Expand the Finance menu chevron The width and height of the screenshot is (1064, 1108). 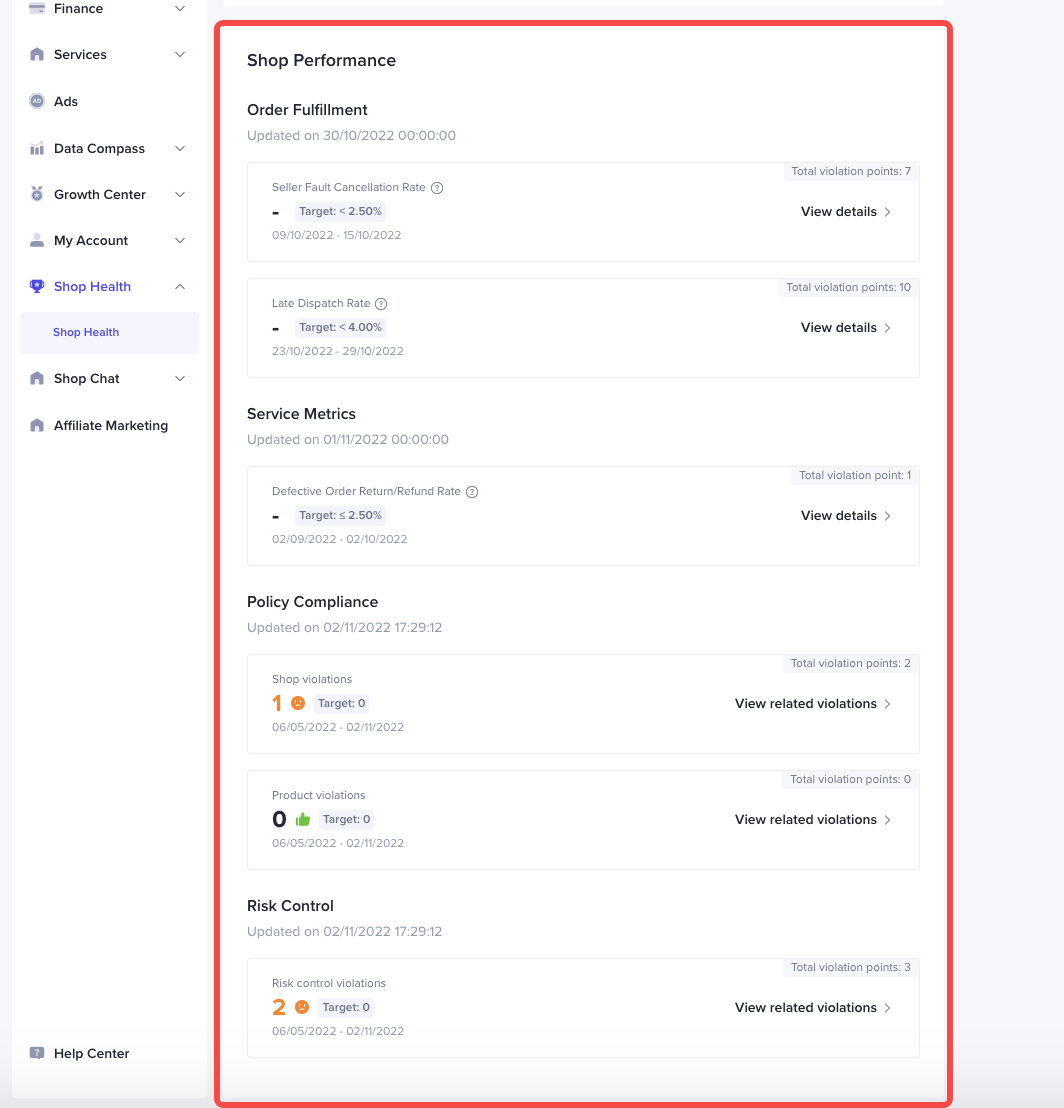coord(180,9)
